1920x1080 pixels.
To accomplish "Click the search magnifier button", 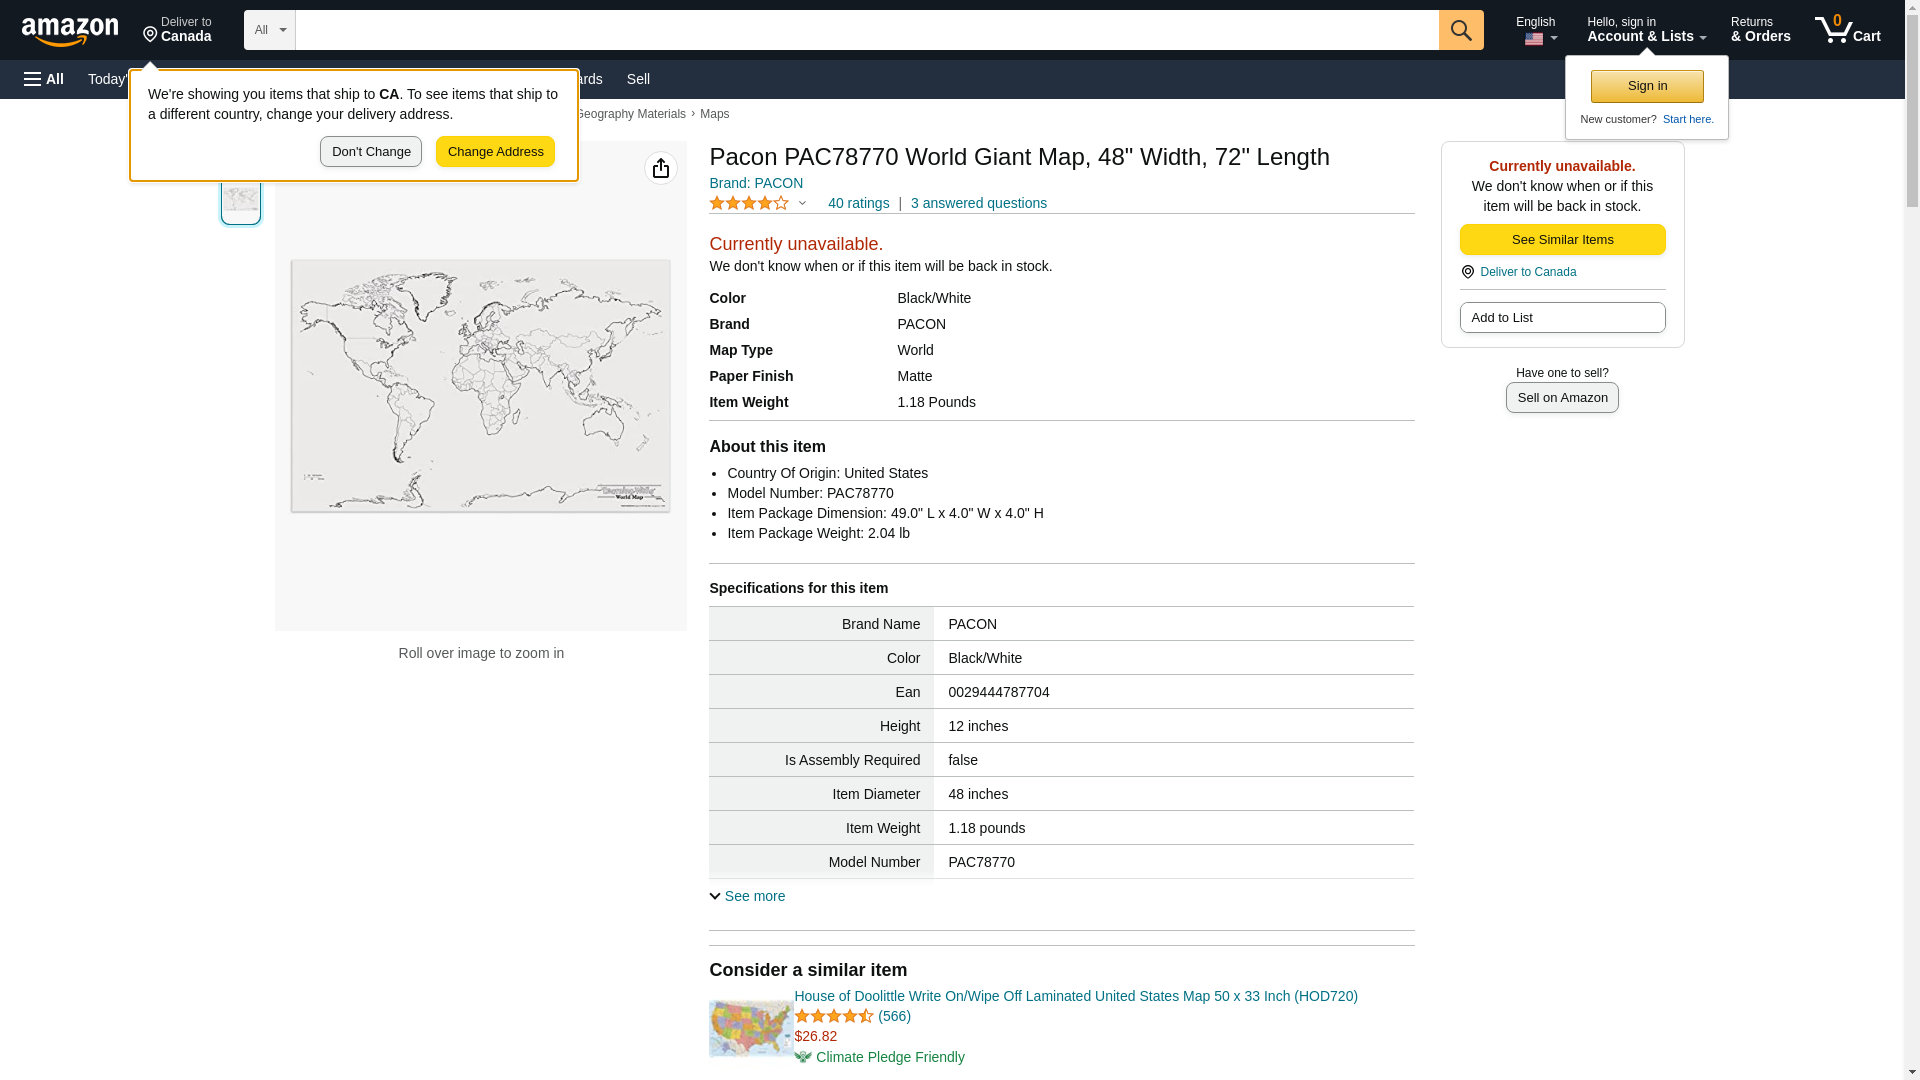I will [1461, 30].
